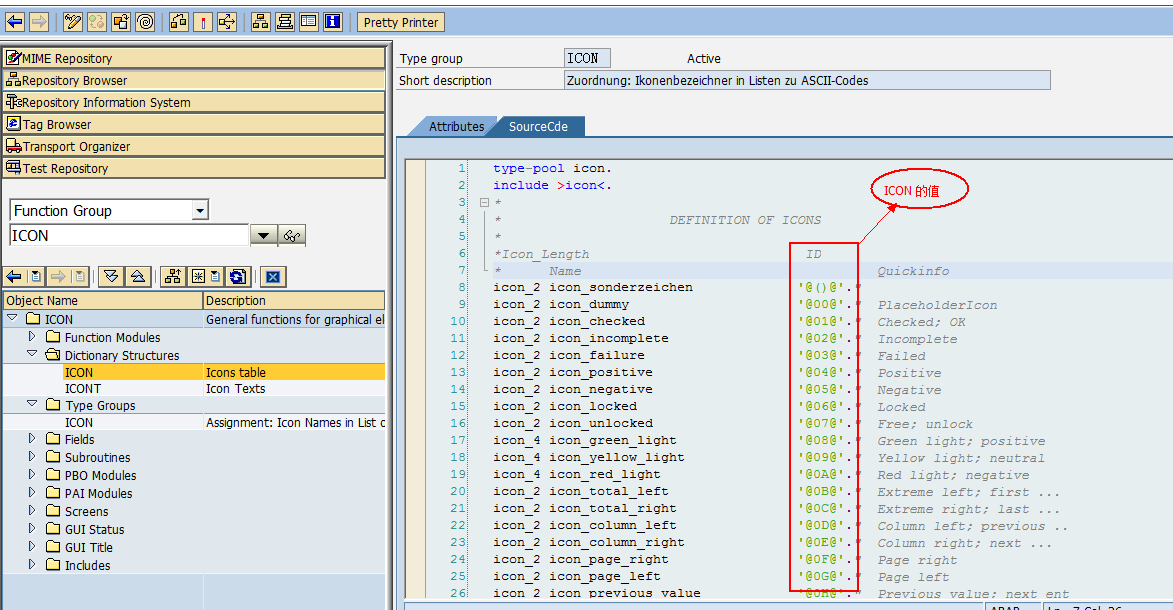Click the Superordinate Object List icon
1173x610 pixels.
coord(173,277)
